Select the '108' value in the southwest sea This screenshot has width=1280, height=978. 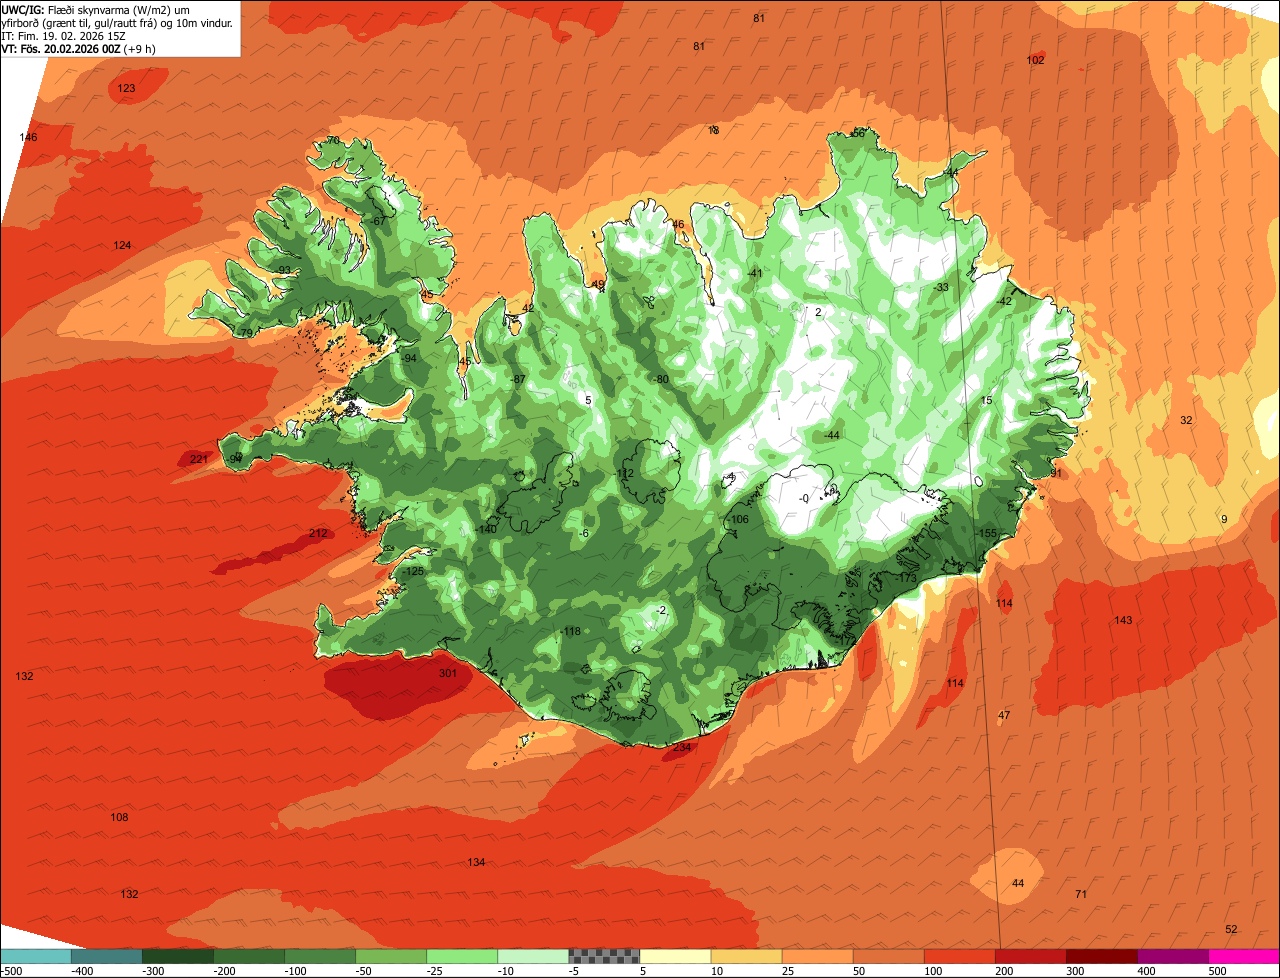(x=119, y=817)
